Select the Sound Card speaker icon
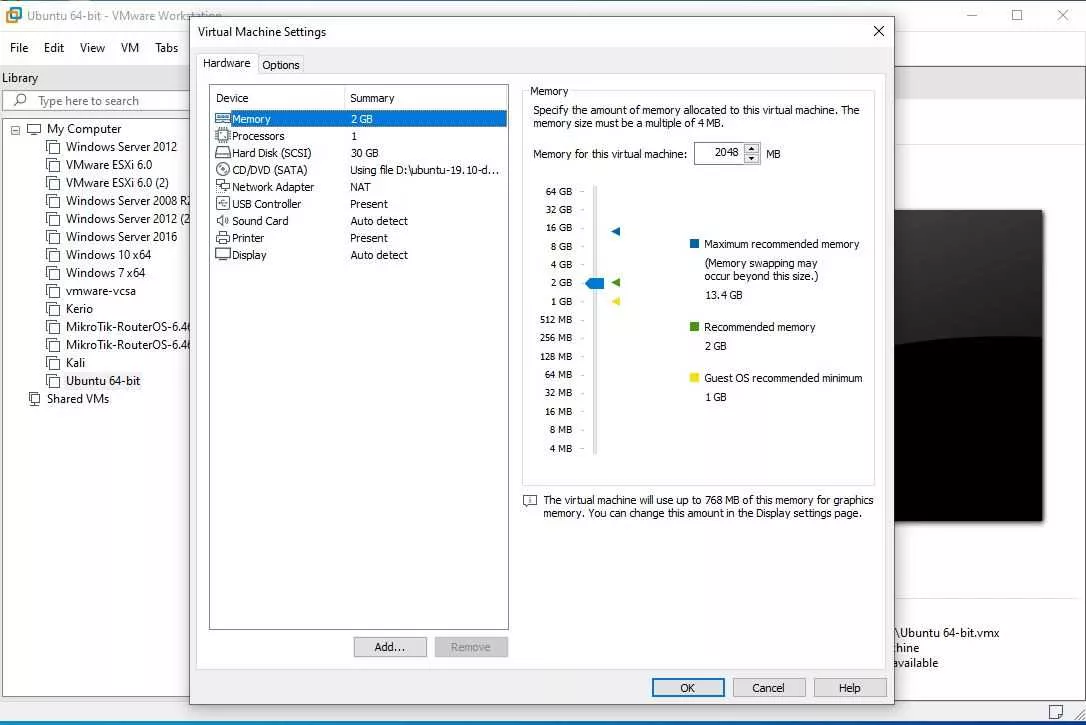The width and height of the screenshot is (1086, 725). (x=222, y=220)
